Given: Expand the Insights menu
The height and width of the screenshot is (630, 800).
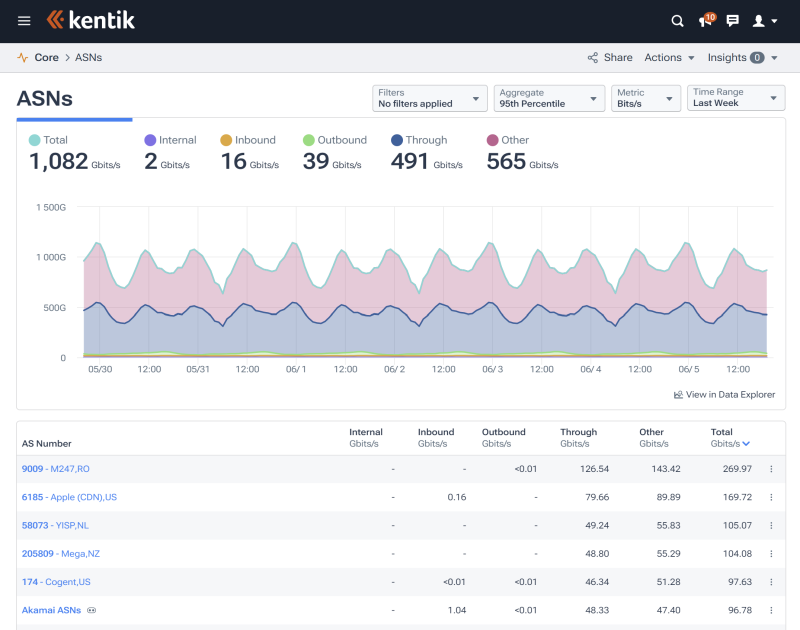Looking at the screenshot, I should tap(742, 58).
